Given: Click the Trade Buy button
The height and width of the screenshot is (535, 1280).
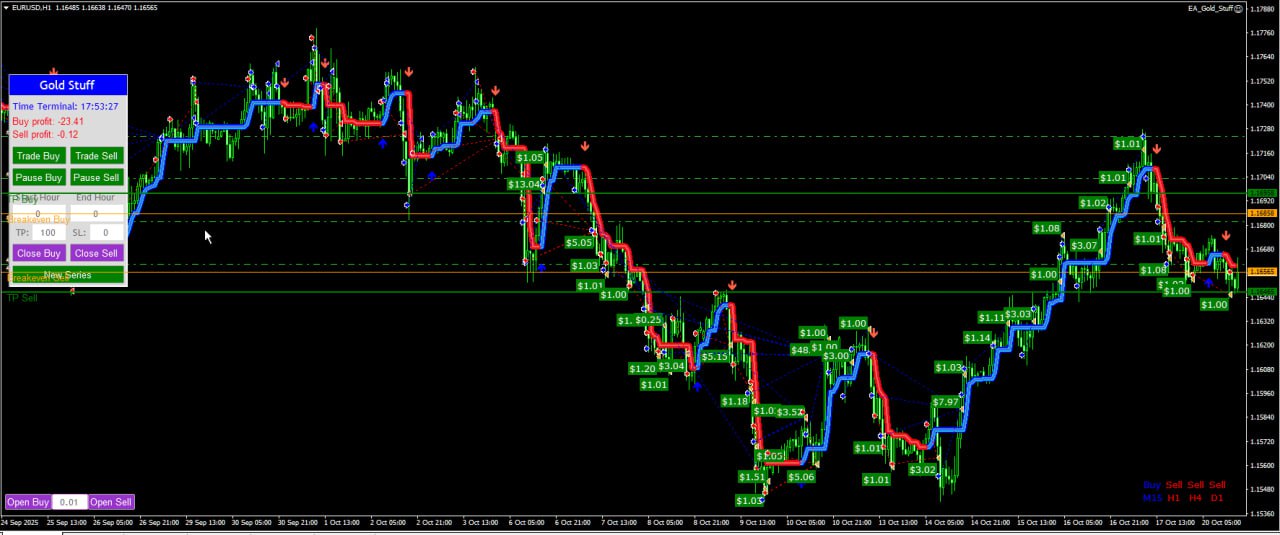Looking at the screenshot, I should pos(38,156).
